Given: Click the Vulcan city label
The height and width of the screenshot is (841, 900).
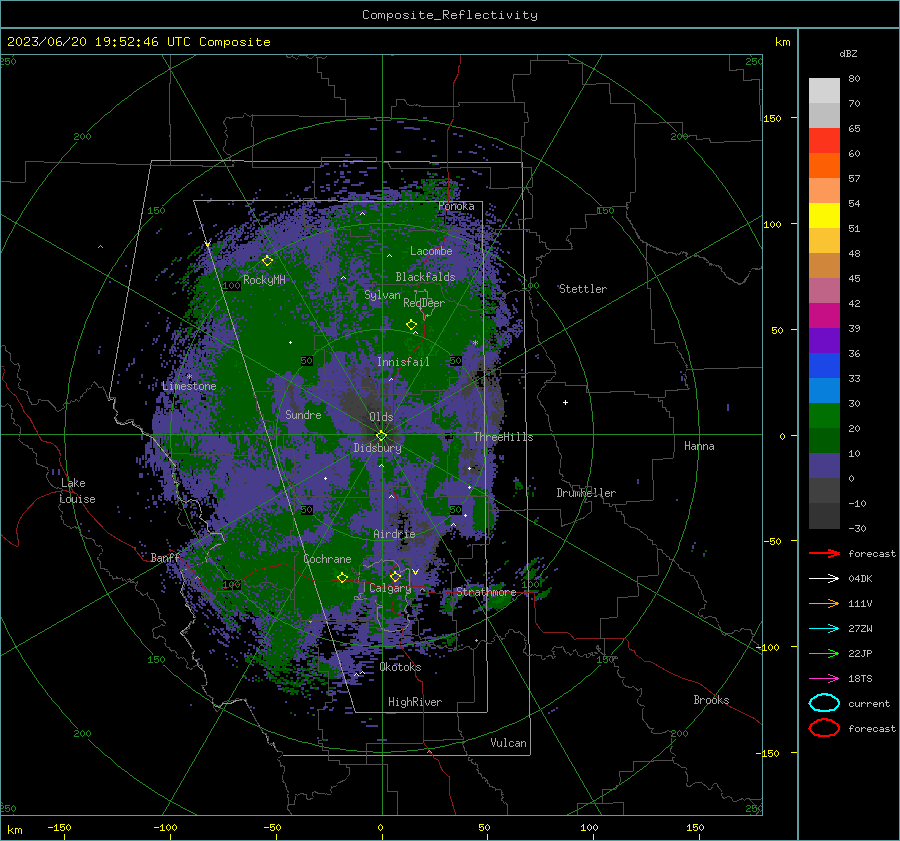Looking at the screenshot, I should 508,743.
